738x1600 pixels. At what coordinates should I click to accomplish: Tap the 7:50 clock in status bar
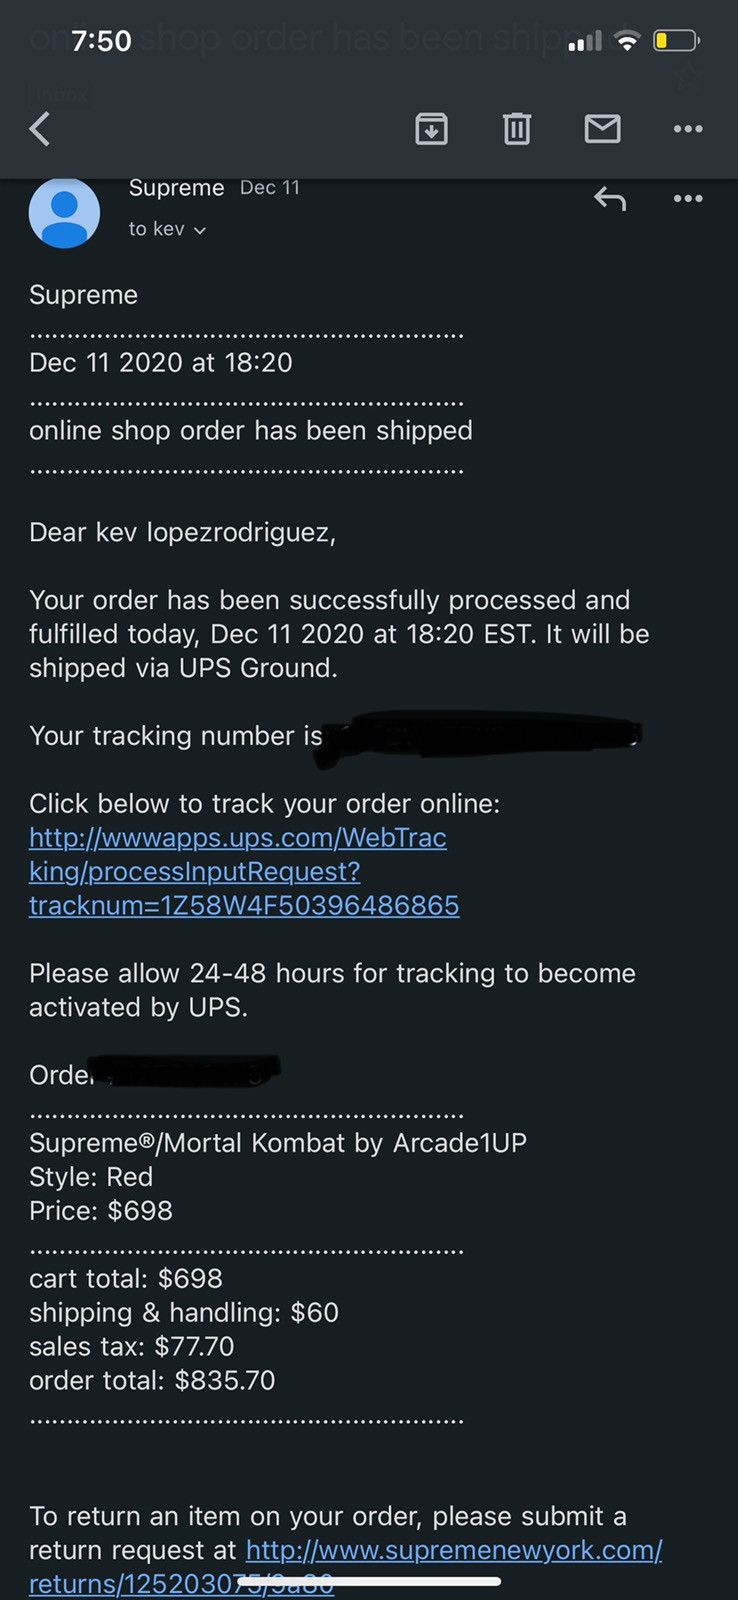tap(101, 41)
